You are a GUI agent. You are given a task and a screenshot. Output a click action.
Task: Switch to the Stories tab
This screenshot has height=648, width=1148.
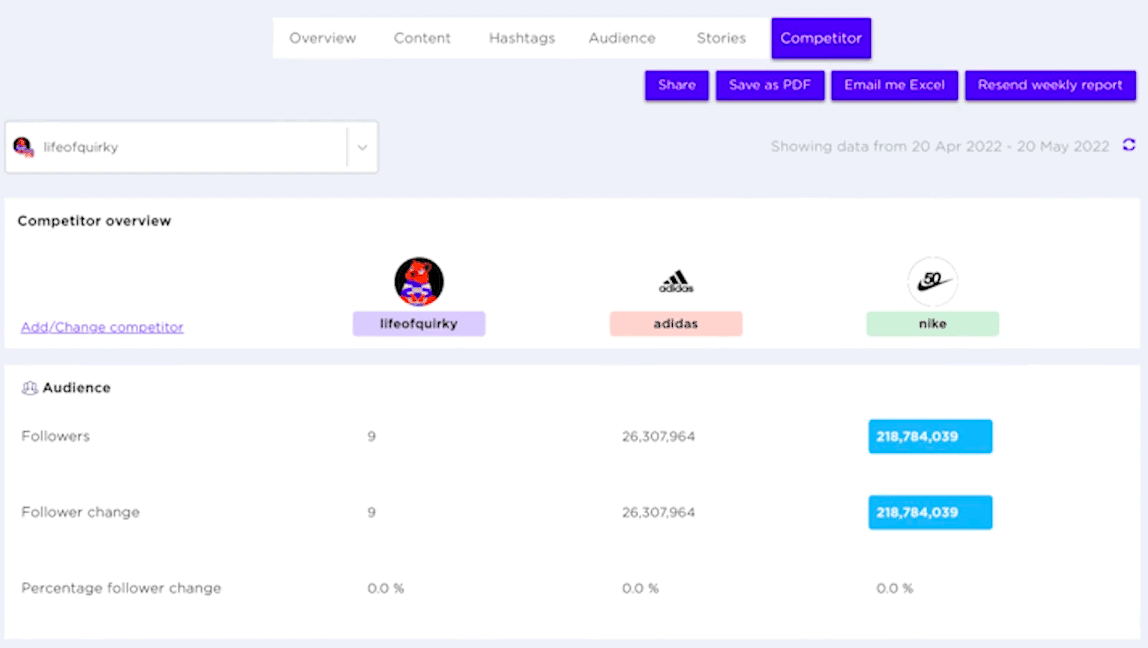[x=720, y=38]
